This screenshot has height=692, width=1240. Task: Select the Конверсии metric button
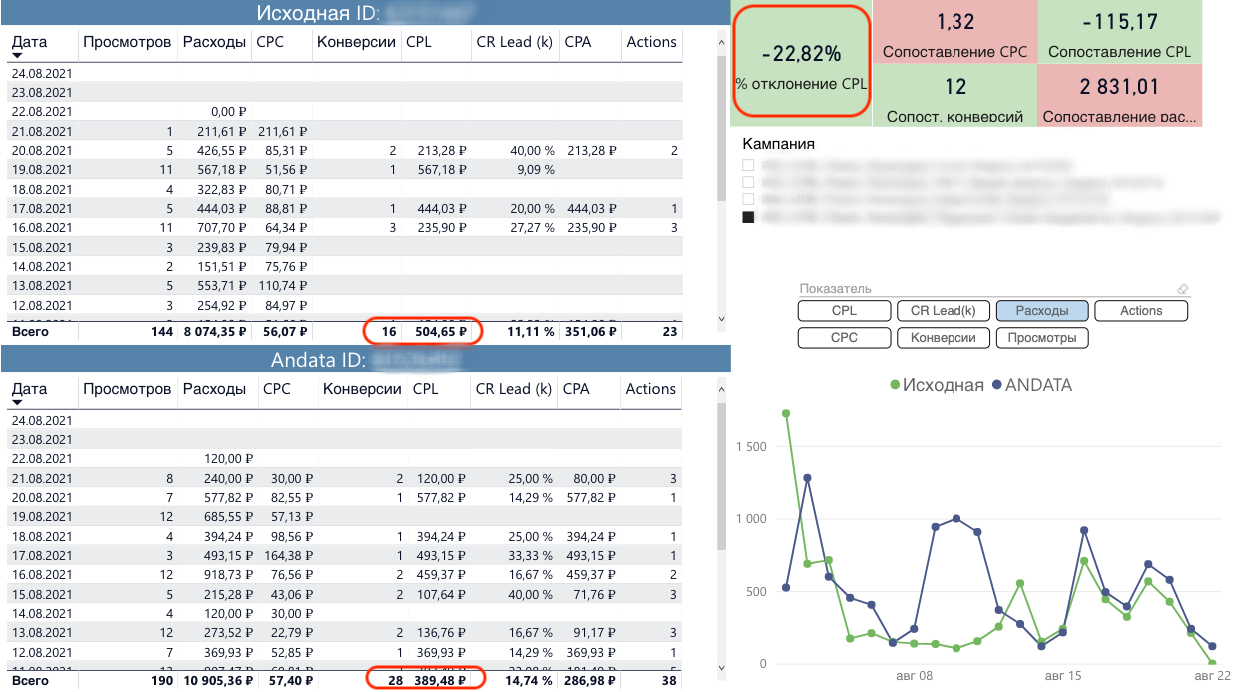tap(942, 338)
